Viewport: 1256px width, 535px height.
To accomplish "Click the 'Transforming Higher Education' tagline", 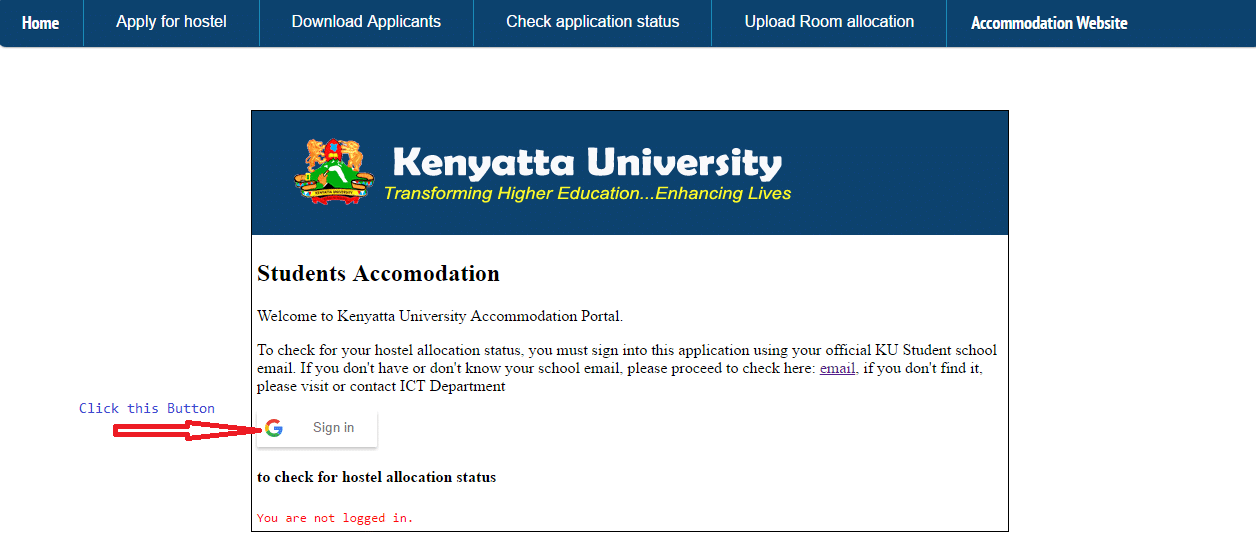I will pos(587,194).
